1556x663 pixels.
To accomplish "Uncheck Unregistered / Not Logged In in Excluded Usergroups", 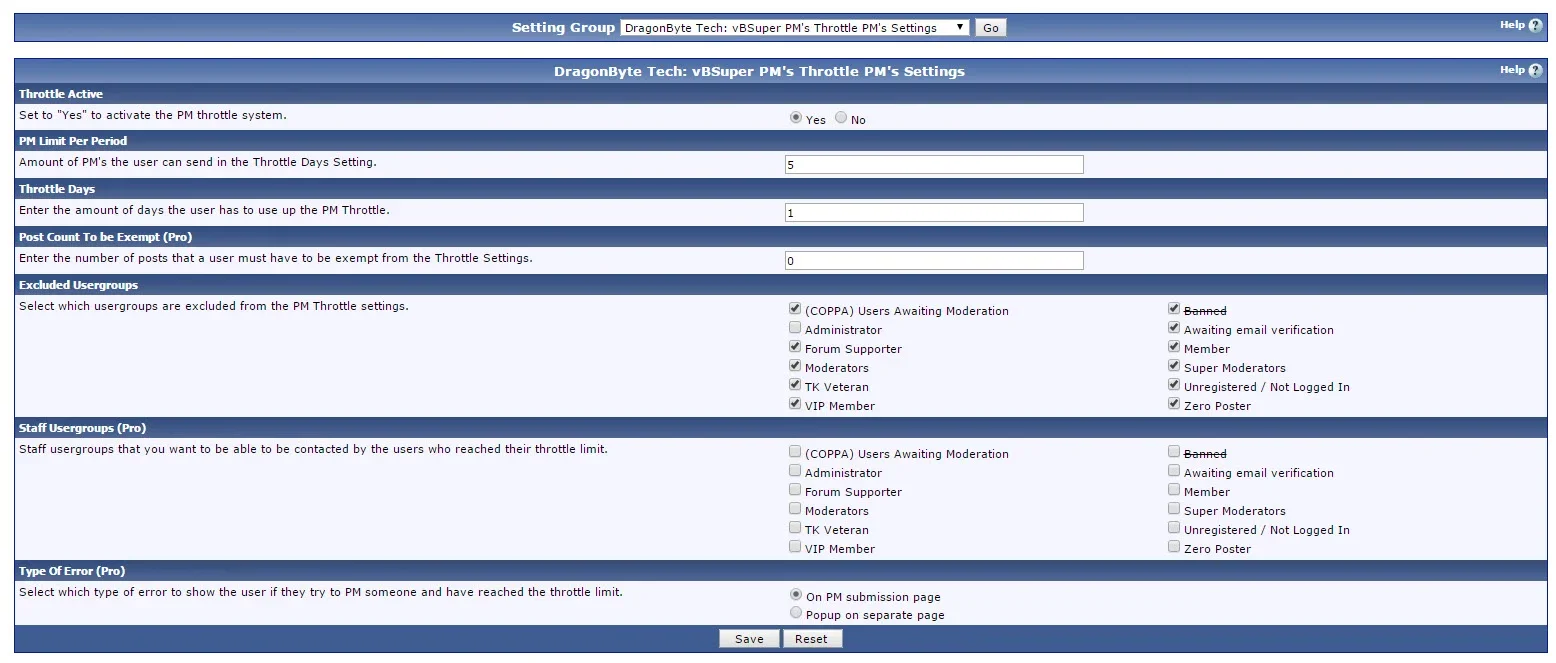I will pos(1174,385).
